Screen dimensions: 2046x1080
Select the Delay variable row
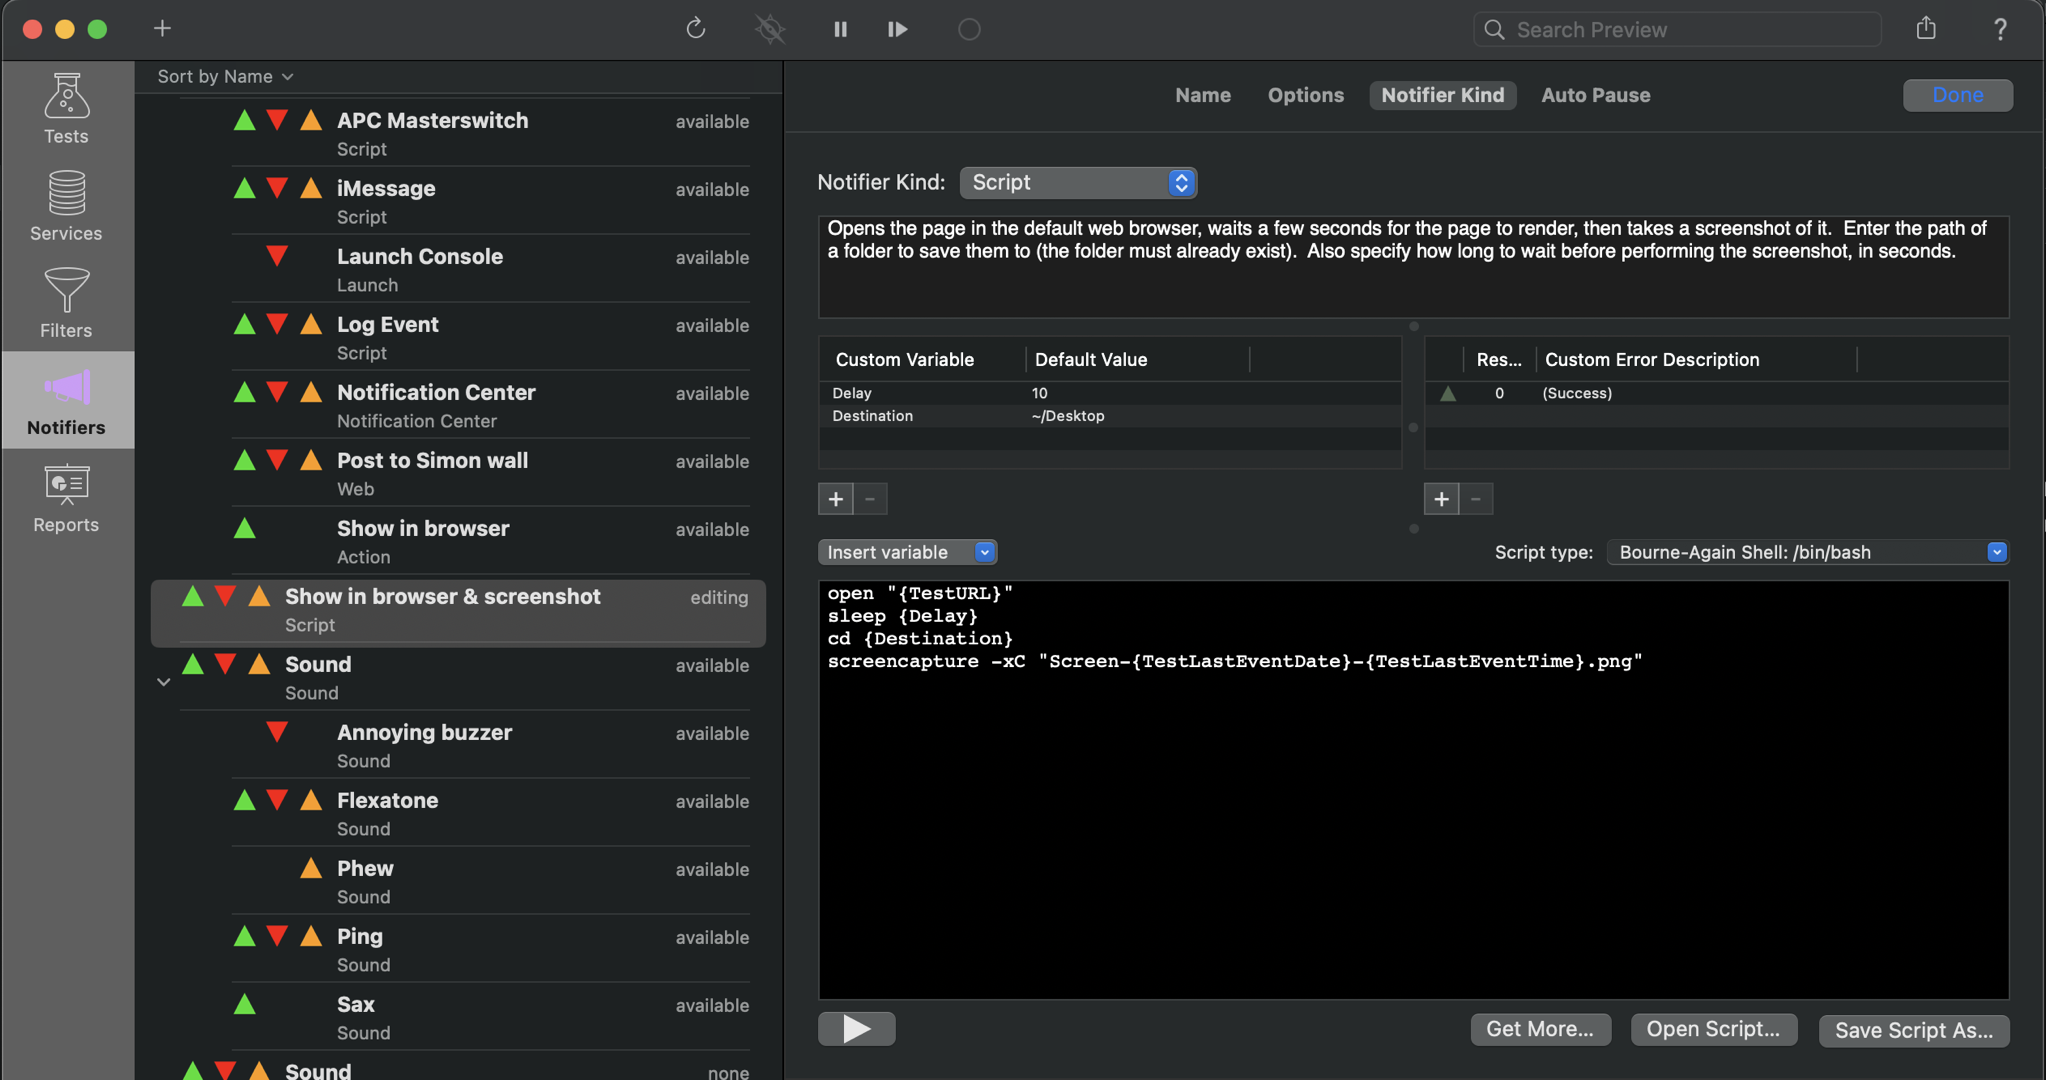tap(1110, 393)
